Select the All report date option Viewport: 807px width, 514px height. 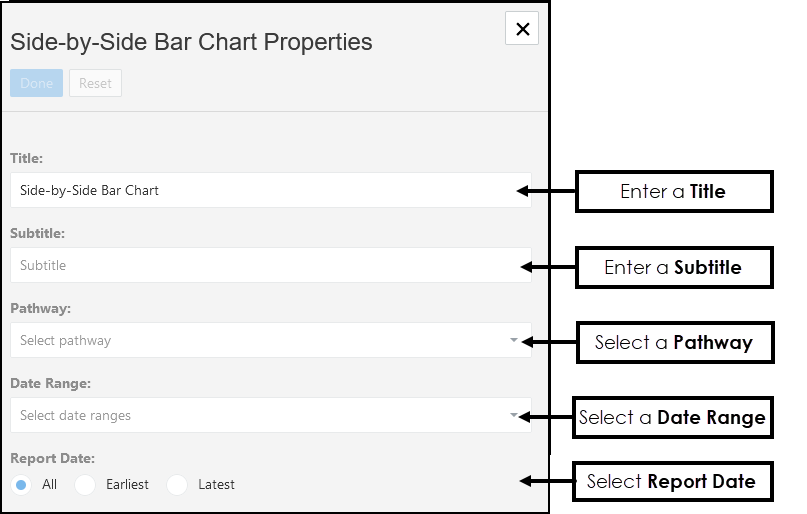click(x=21, y=485)
